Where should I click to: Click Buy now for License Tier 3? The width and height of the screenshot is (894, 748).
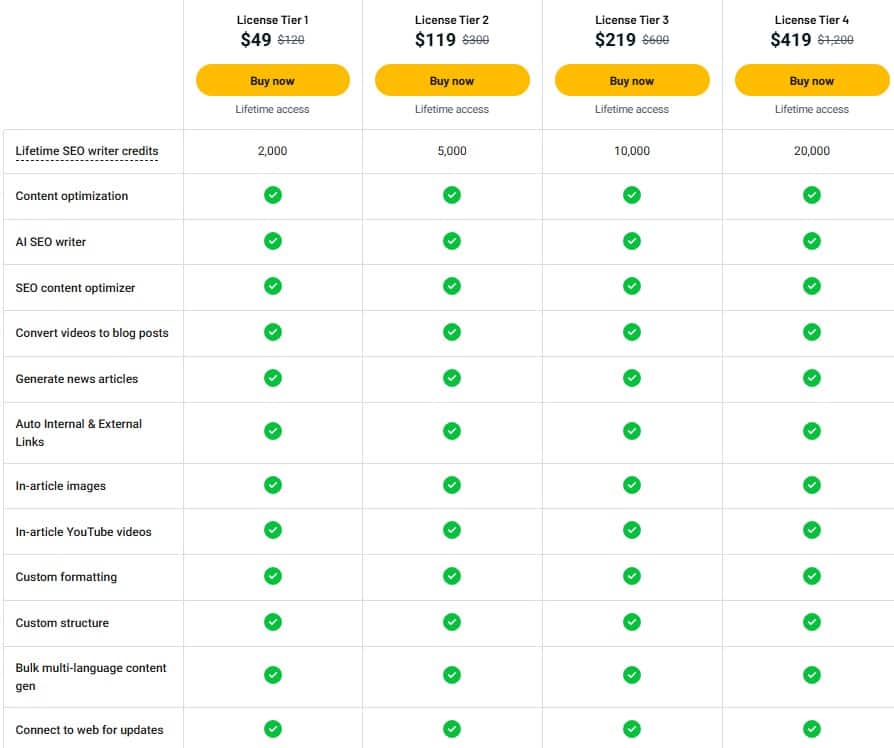(x=631, y=80)
